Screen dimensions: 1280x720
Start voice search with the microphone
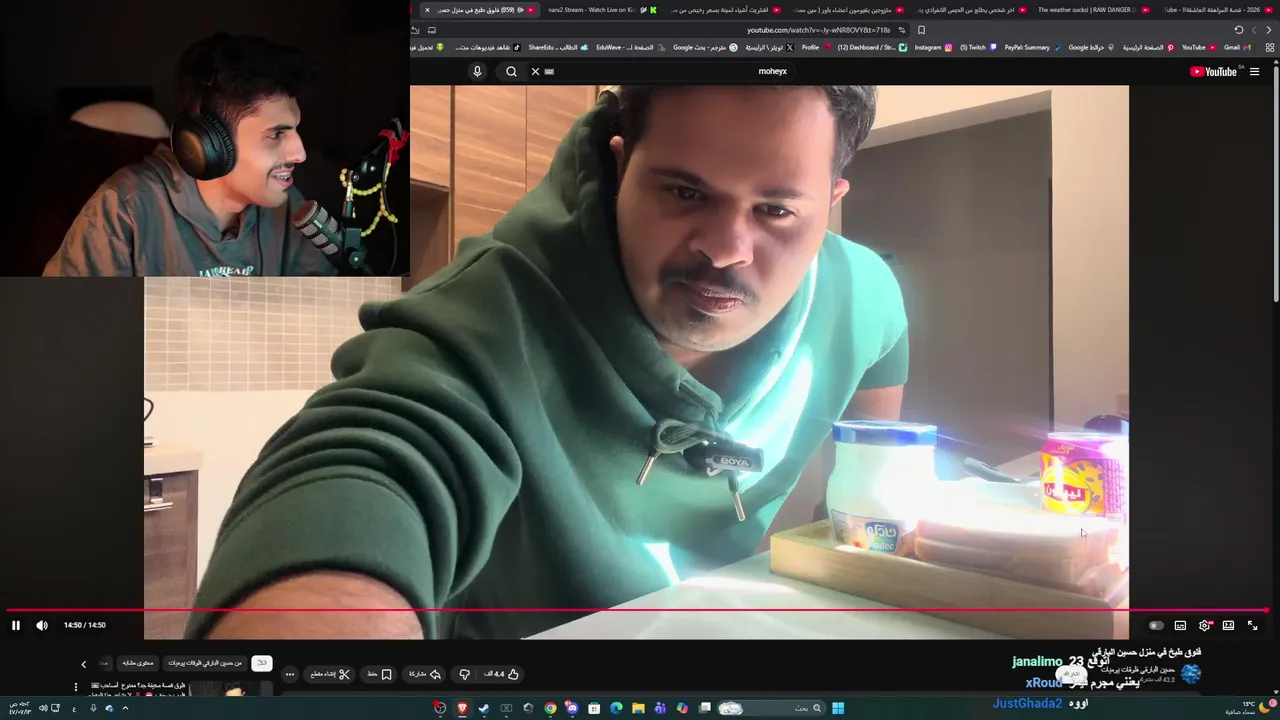[x=477, y=71]
